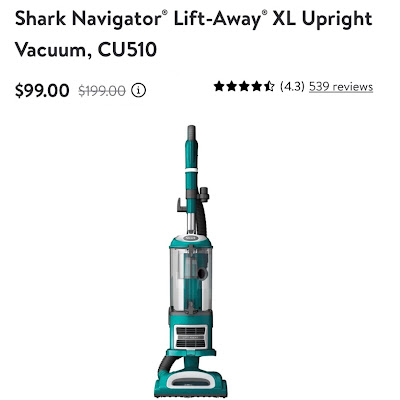Click the crossed-out $199.00 original price
400x400 pixels.
102,91
